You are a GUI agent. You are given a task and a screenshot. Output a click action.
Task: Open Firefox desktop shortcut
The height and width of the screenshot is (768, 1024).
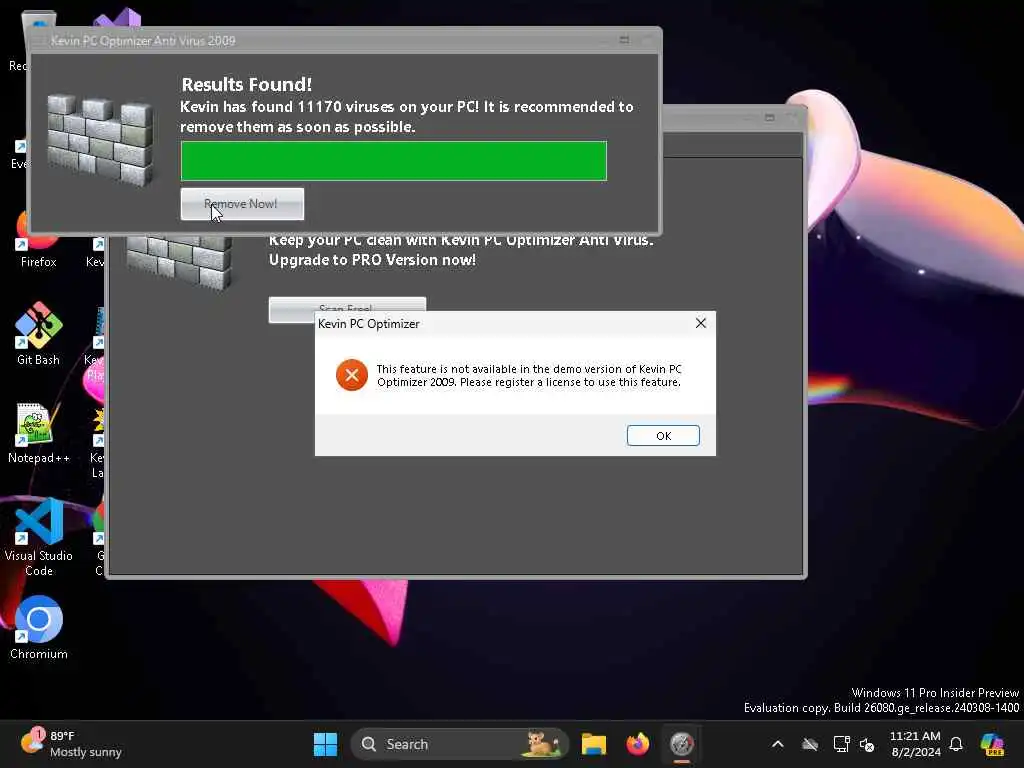coord(38,240)
